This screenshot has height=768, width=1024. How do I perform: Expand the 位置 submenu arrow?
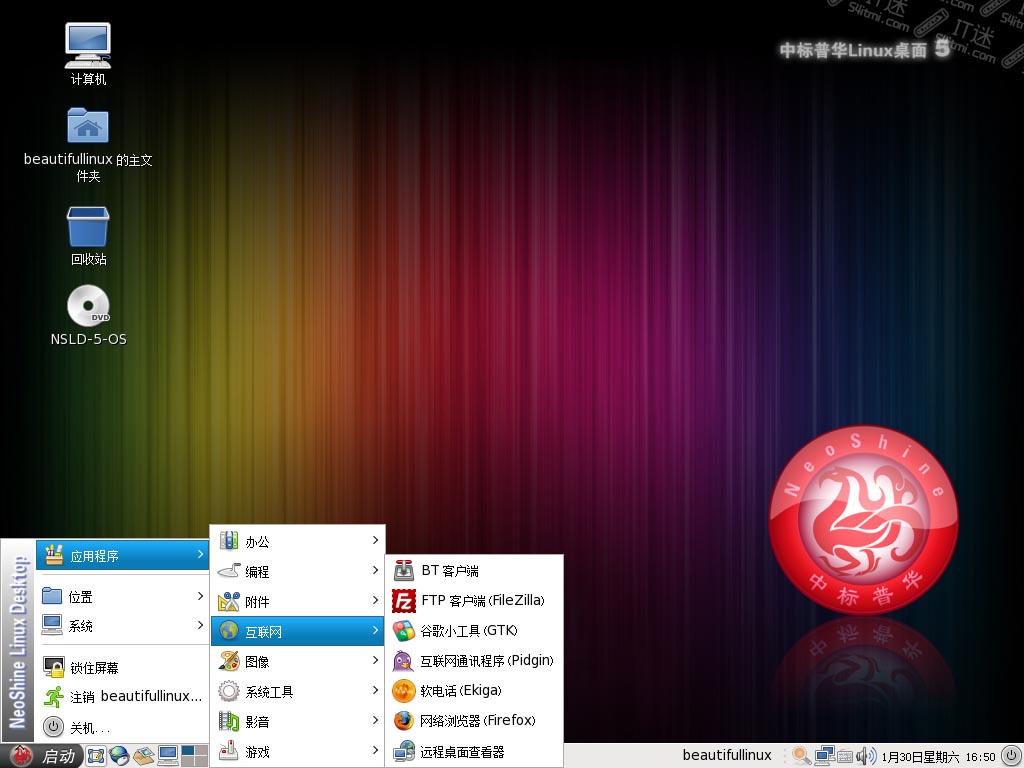[200, 596]
